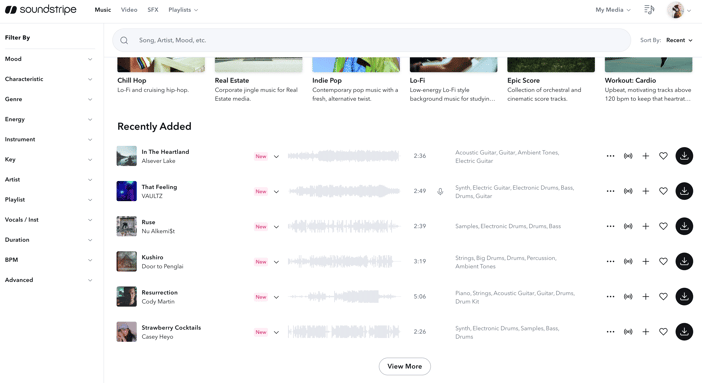This screenshot has height=383, width=702.
Task: Download In The Heartland track
Action: pos(684,156)
